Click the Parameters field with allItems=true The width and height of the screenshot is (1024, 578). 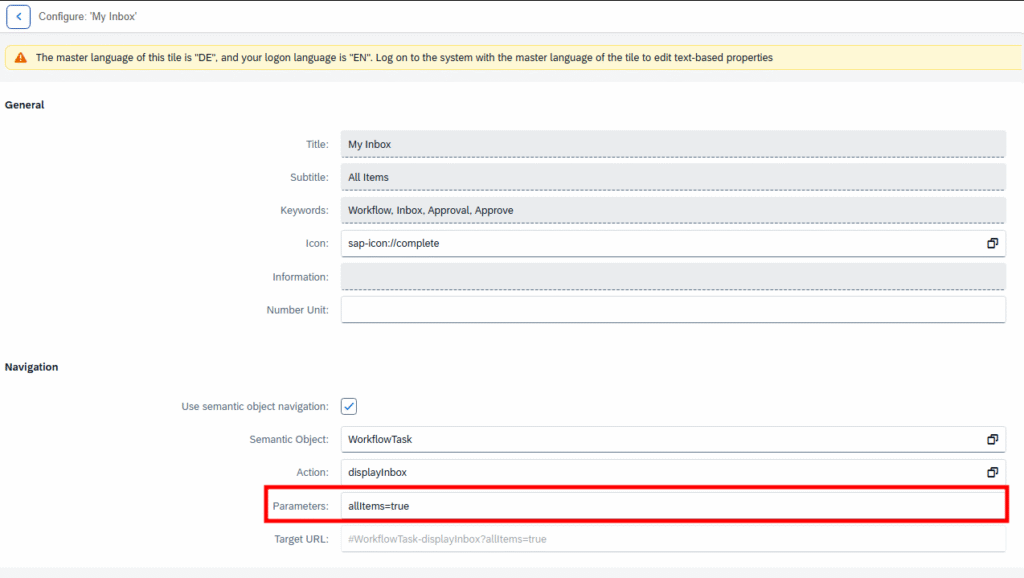click(x=672, y=506)
